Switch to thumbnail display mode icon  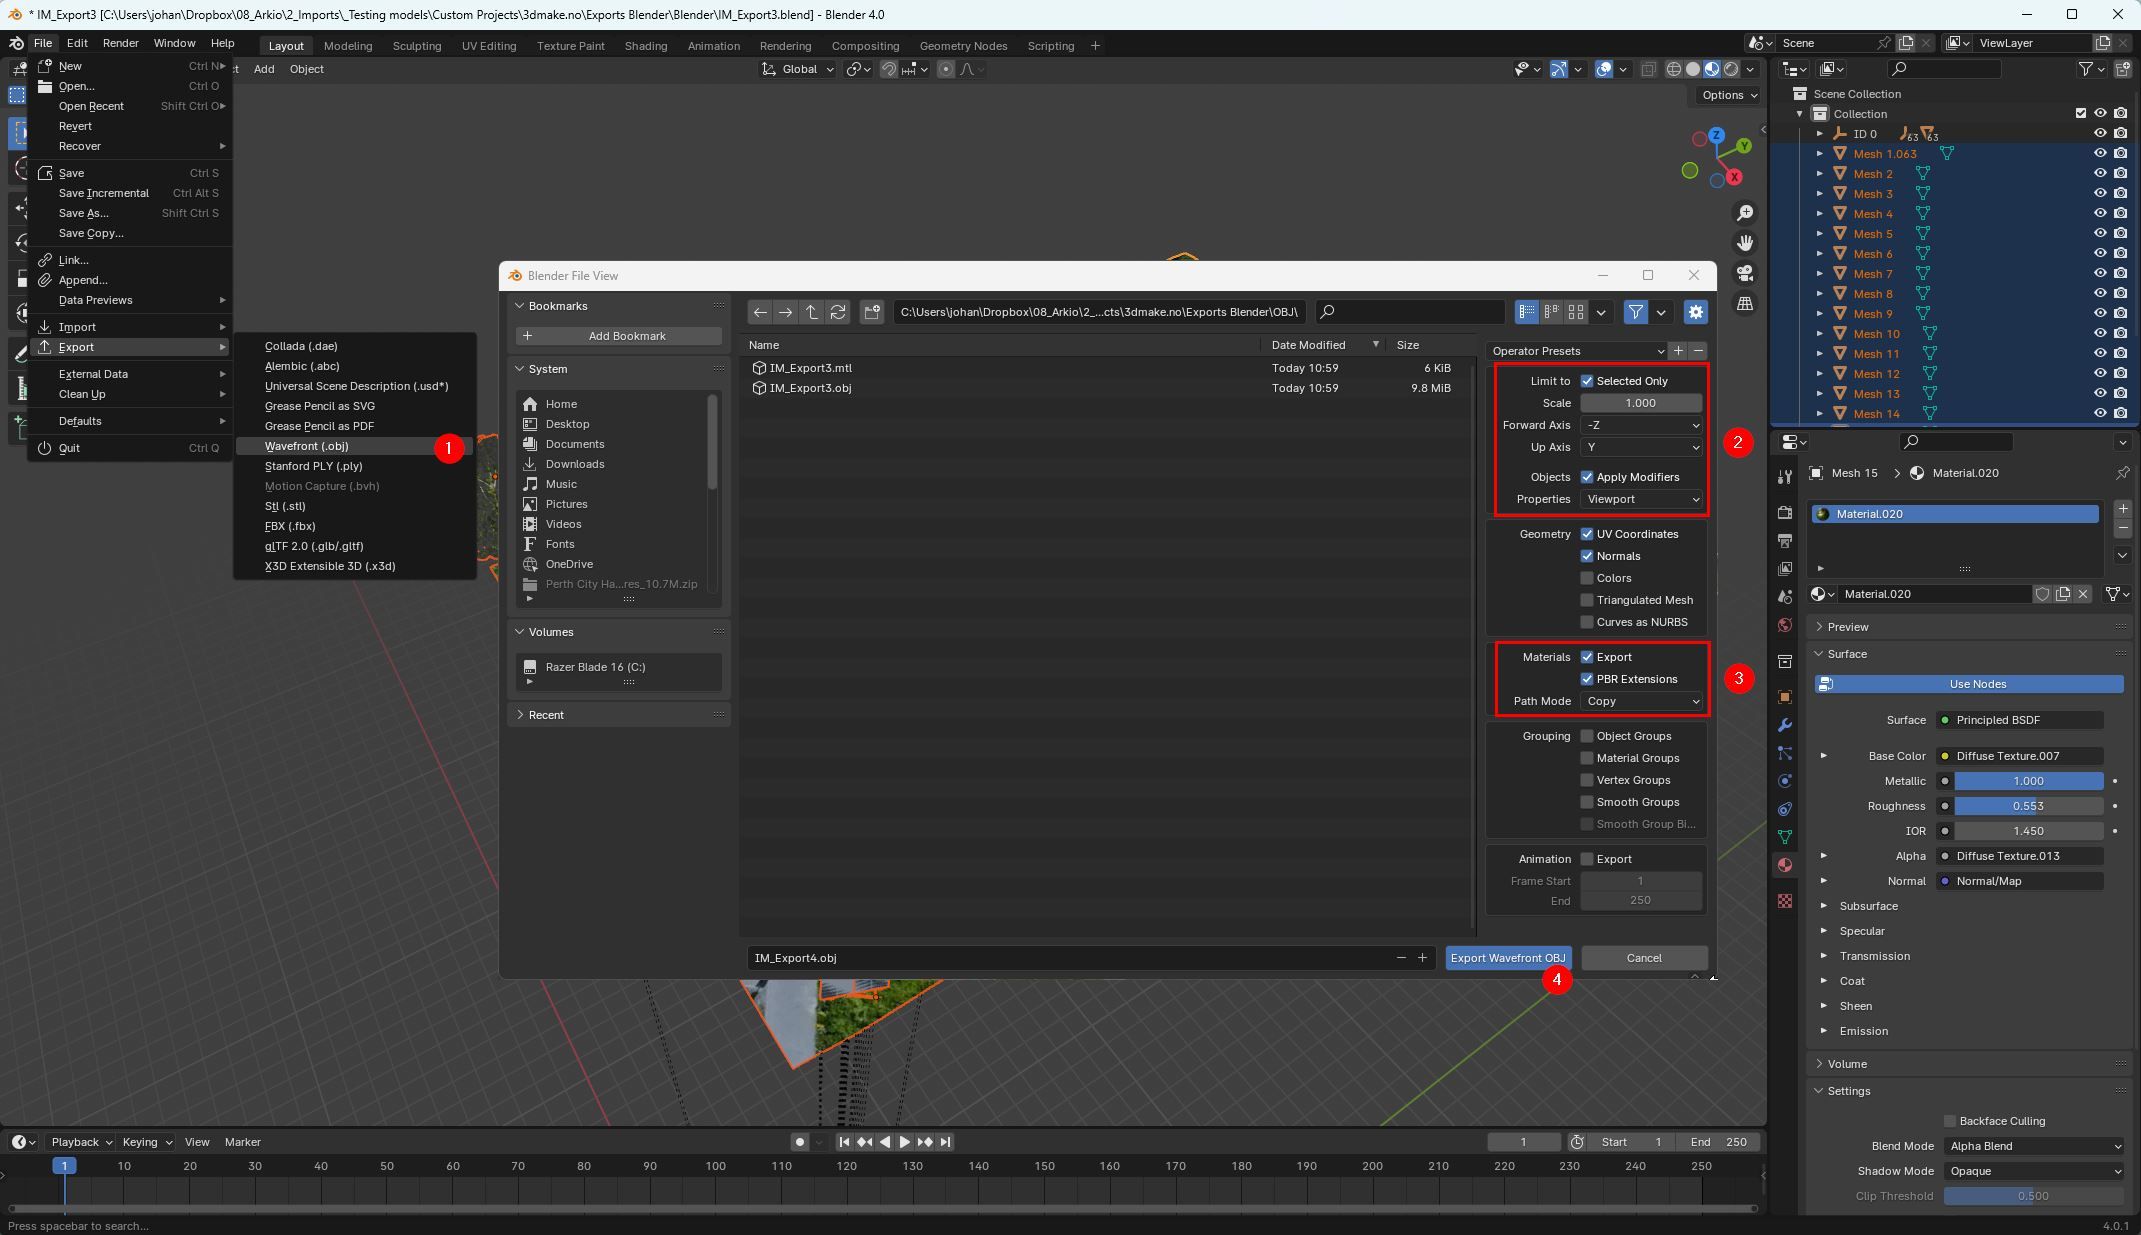pos(1576,312)
